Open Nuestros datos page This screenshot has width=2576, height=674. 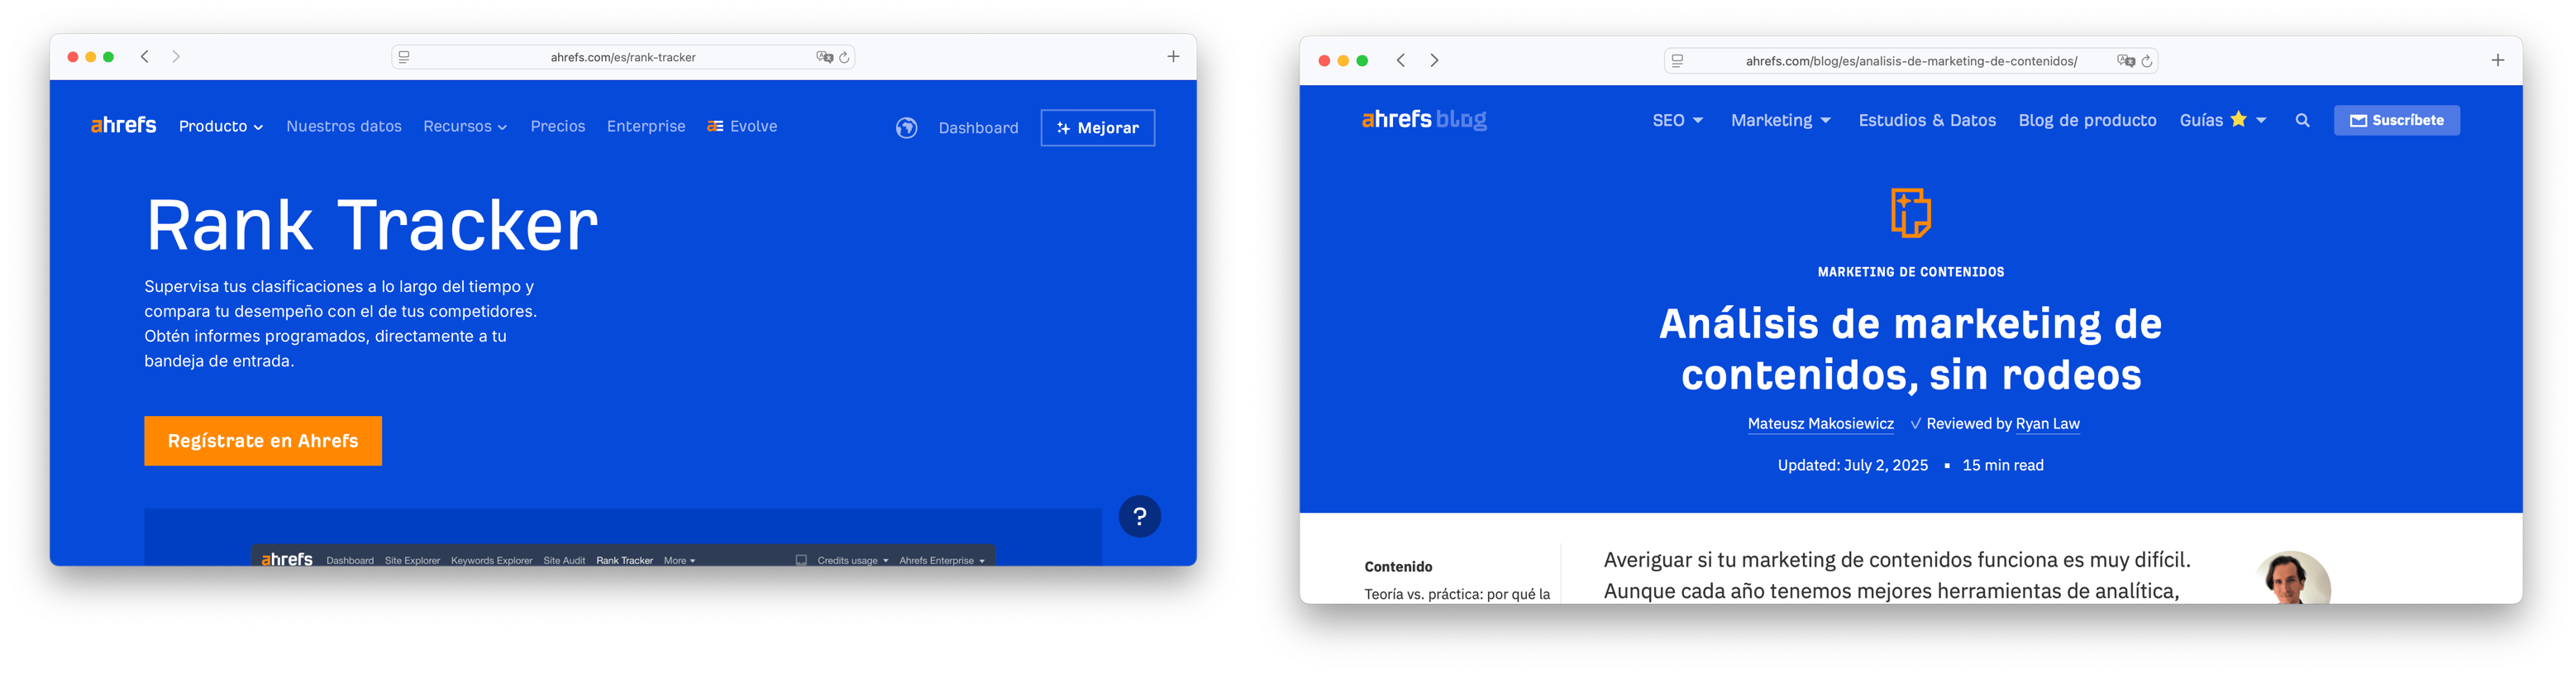pos(344,126)
